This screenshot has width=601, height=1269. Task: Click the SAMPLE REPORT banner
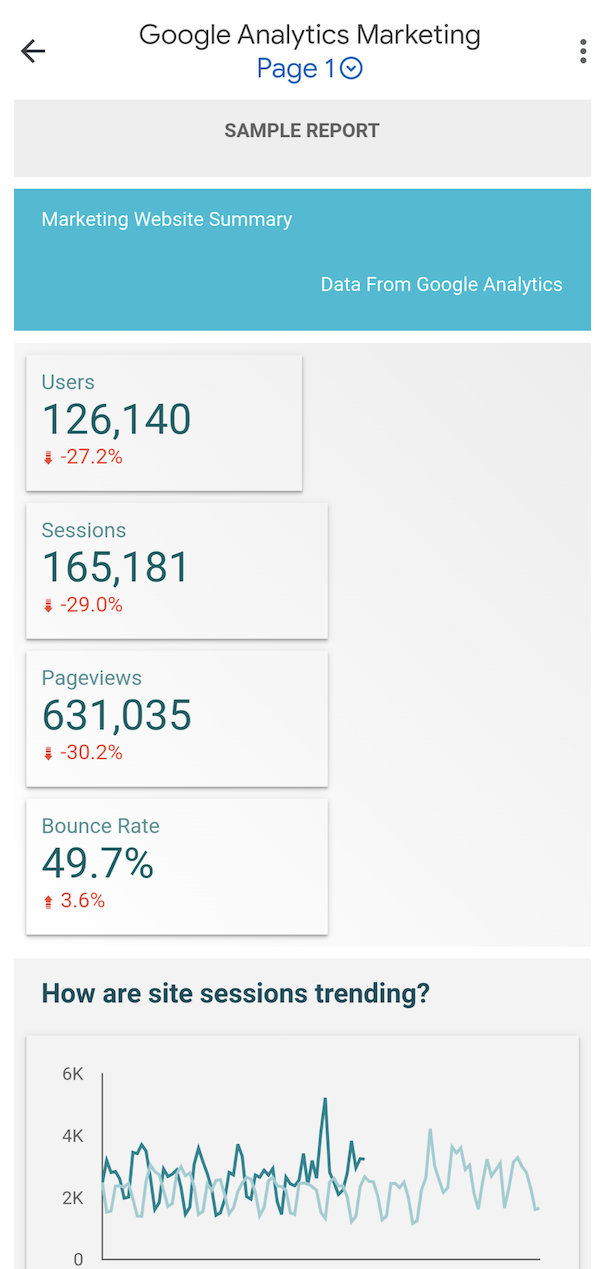(x=301, y=130)
